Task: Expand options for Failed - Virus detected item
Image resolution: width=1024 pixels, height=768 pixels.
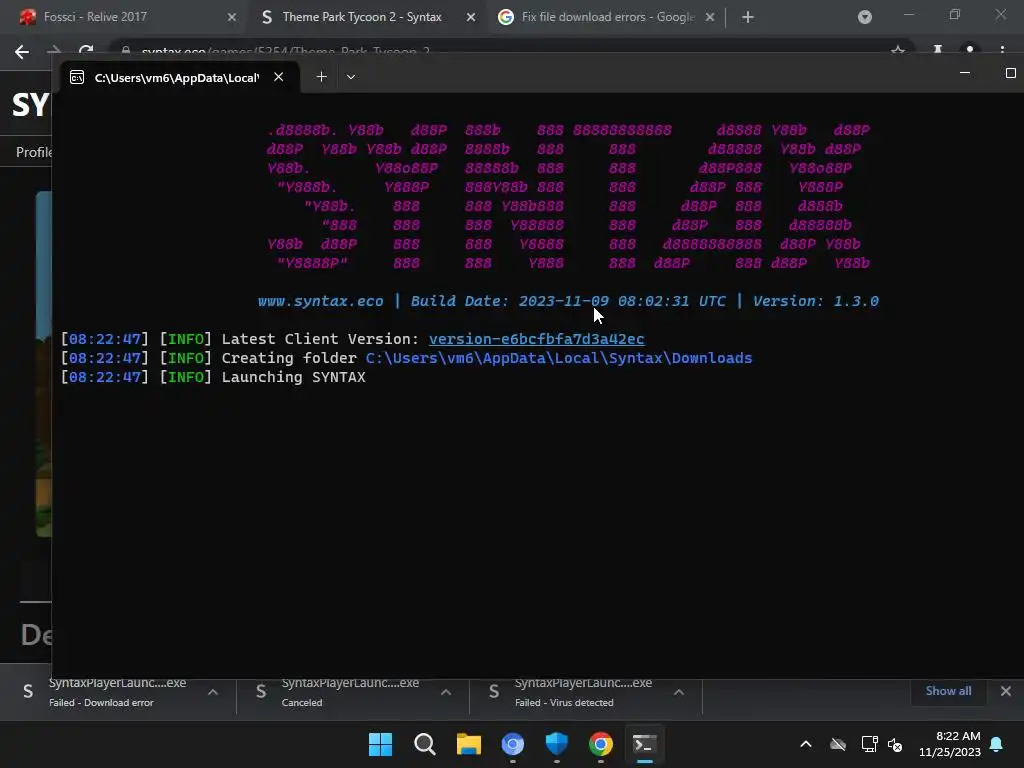Action: coord(679,692)
